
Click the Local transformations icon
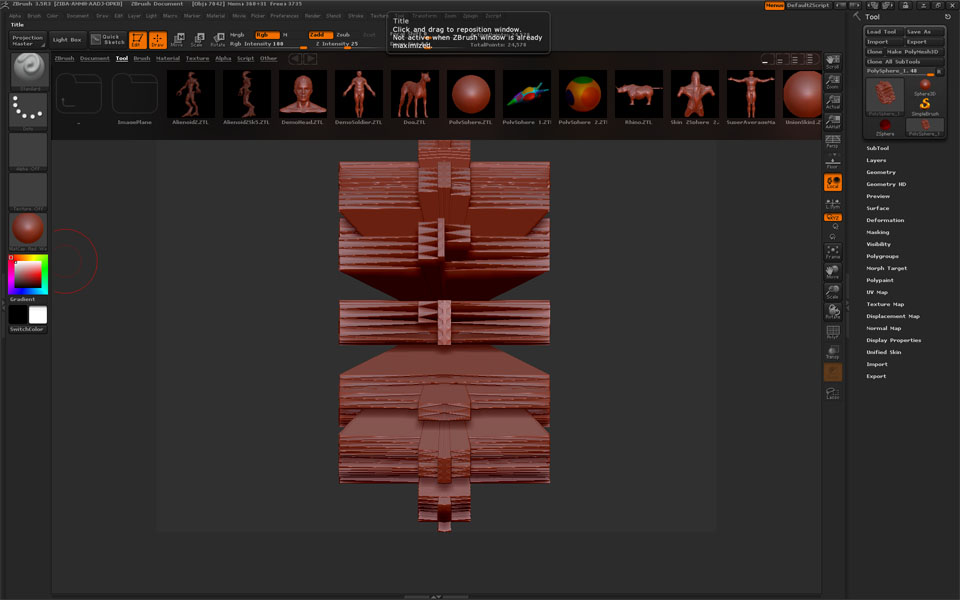coord(833,182)
